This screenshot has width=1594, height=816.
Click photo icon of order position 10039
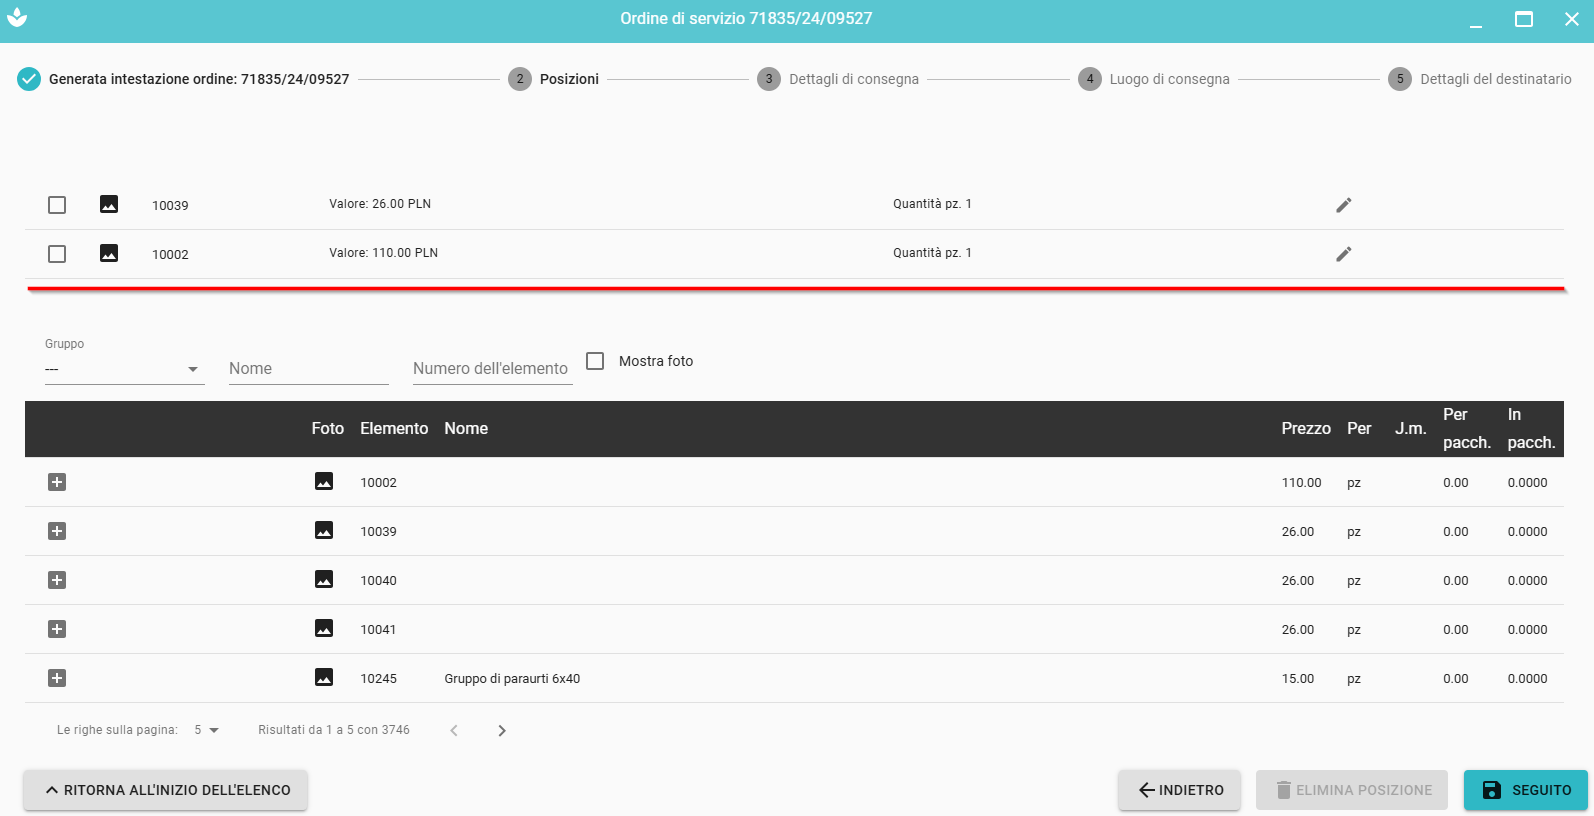(109, 205)
